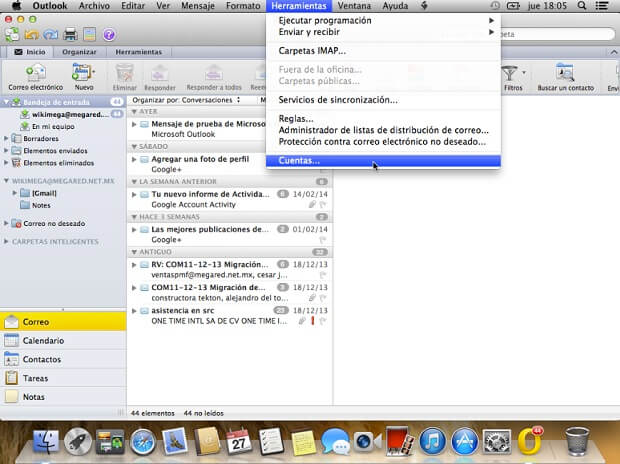Open Carpetas IMAP... menu entry
This screenshot has width=620, height=464.
pyautogui.click(x=383, y=51)
